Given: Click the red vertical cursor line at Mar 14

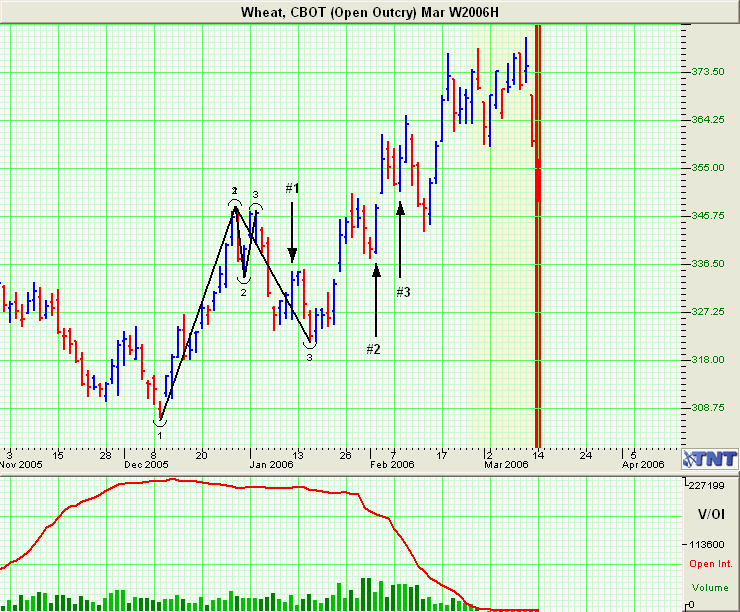Looking at the screenshot, I should [538, 236].
